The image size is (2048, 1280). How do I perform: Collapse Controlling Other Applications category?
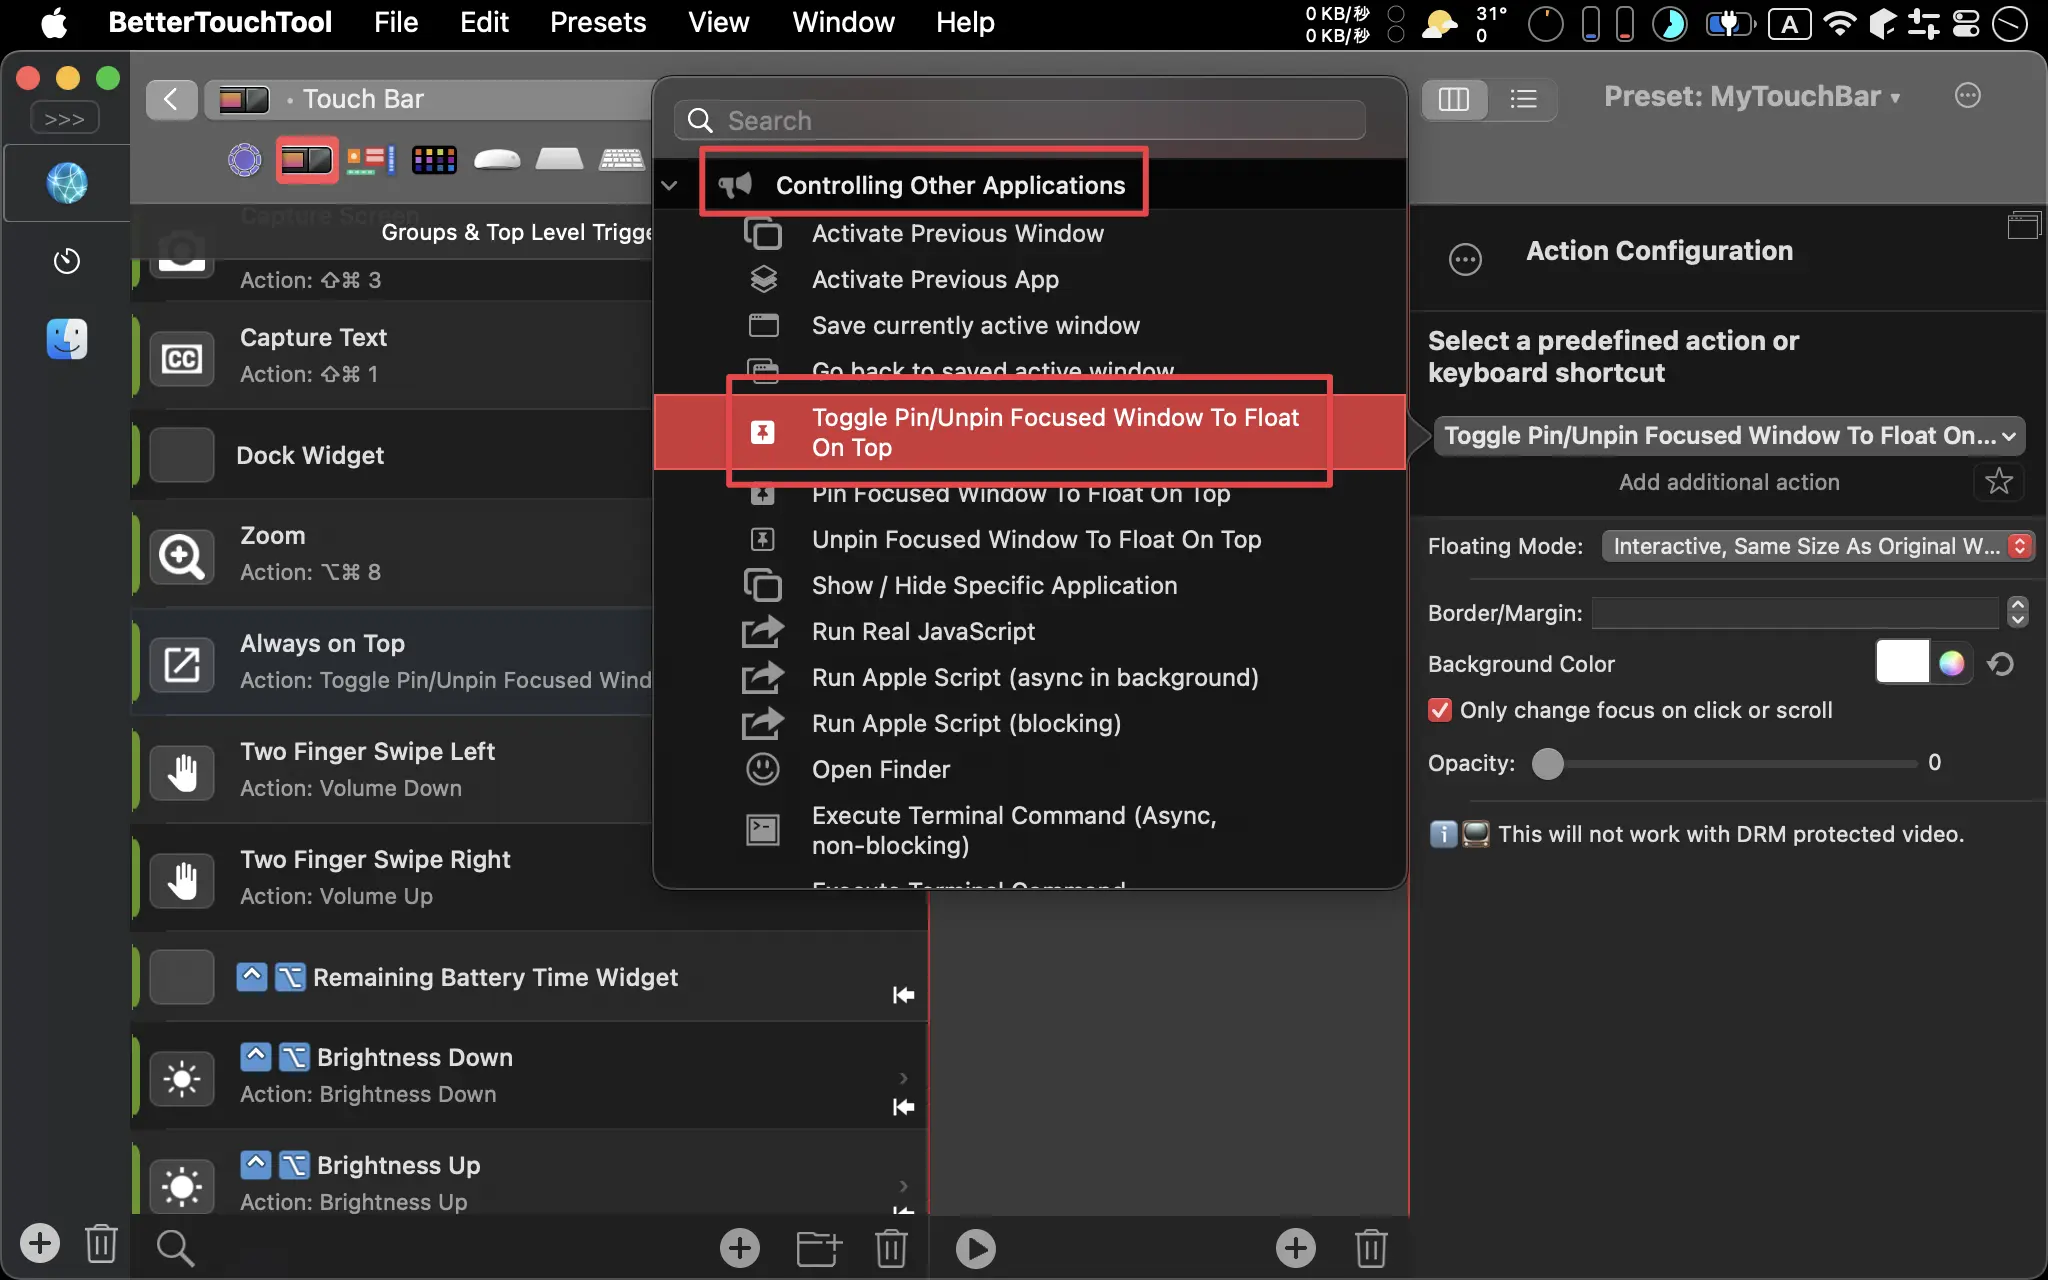tap(669, 185)
